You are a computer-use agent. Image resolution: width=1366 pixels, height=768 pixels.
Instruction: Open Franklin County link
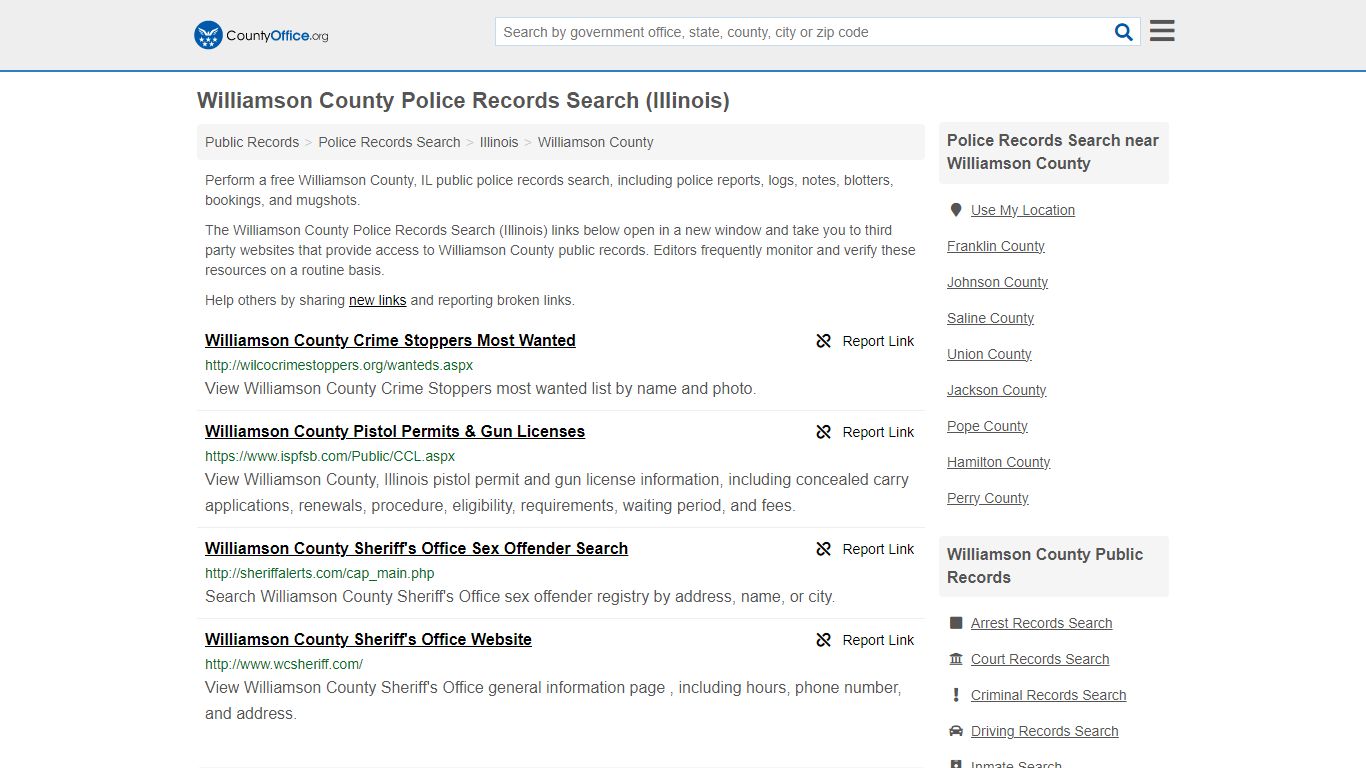click(x=996, y=246)
